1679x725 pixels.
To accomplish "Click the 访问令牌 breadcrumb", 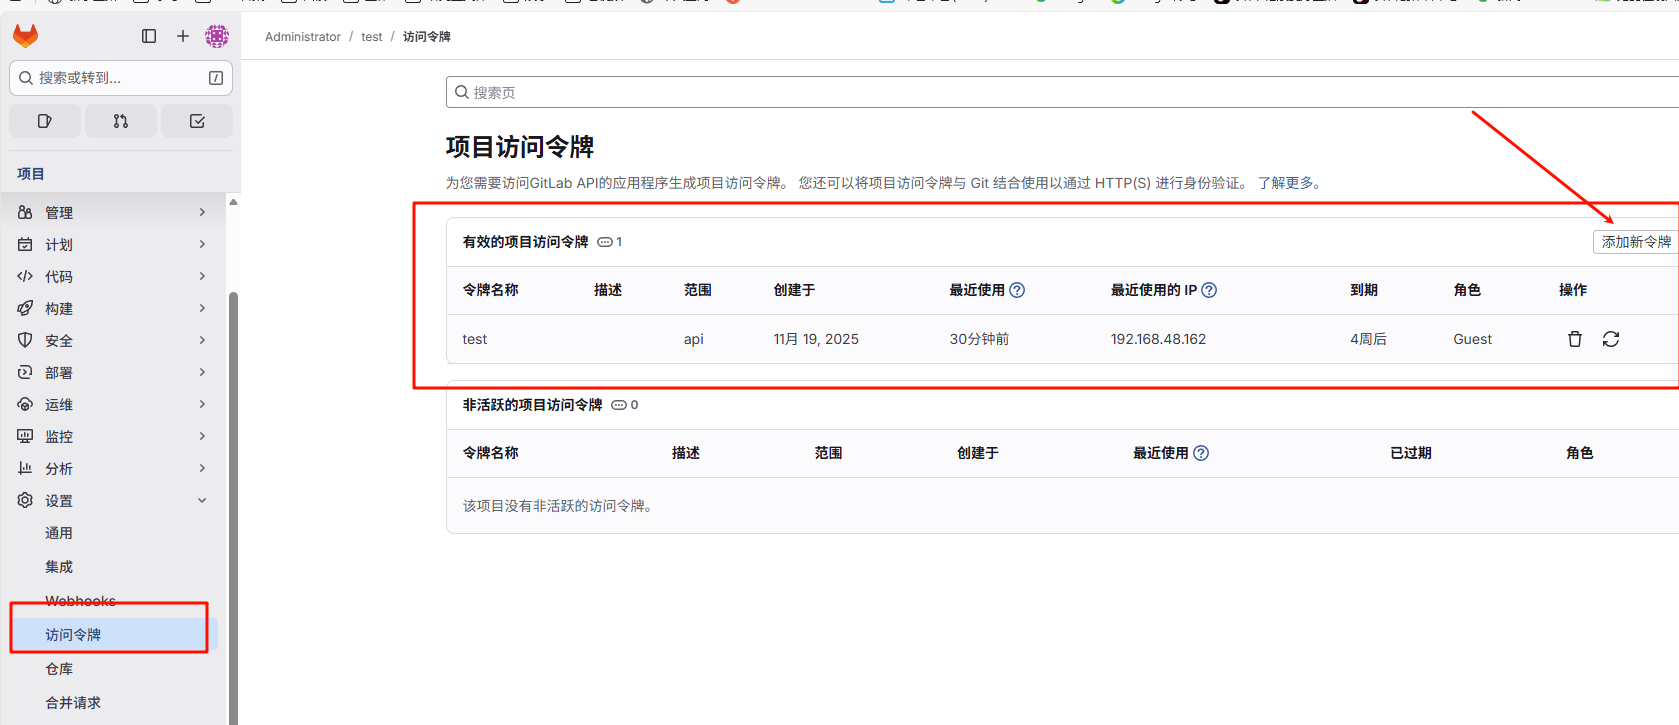I will pos(427,37).
